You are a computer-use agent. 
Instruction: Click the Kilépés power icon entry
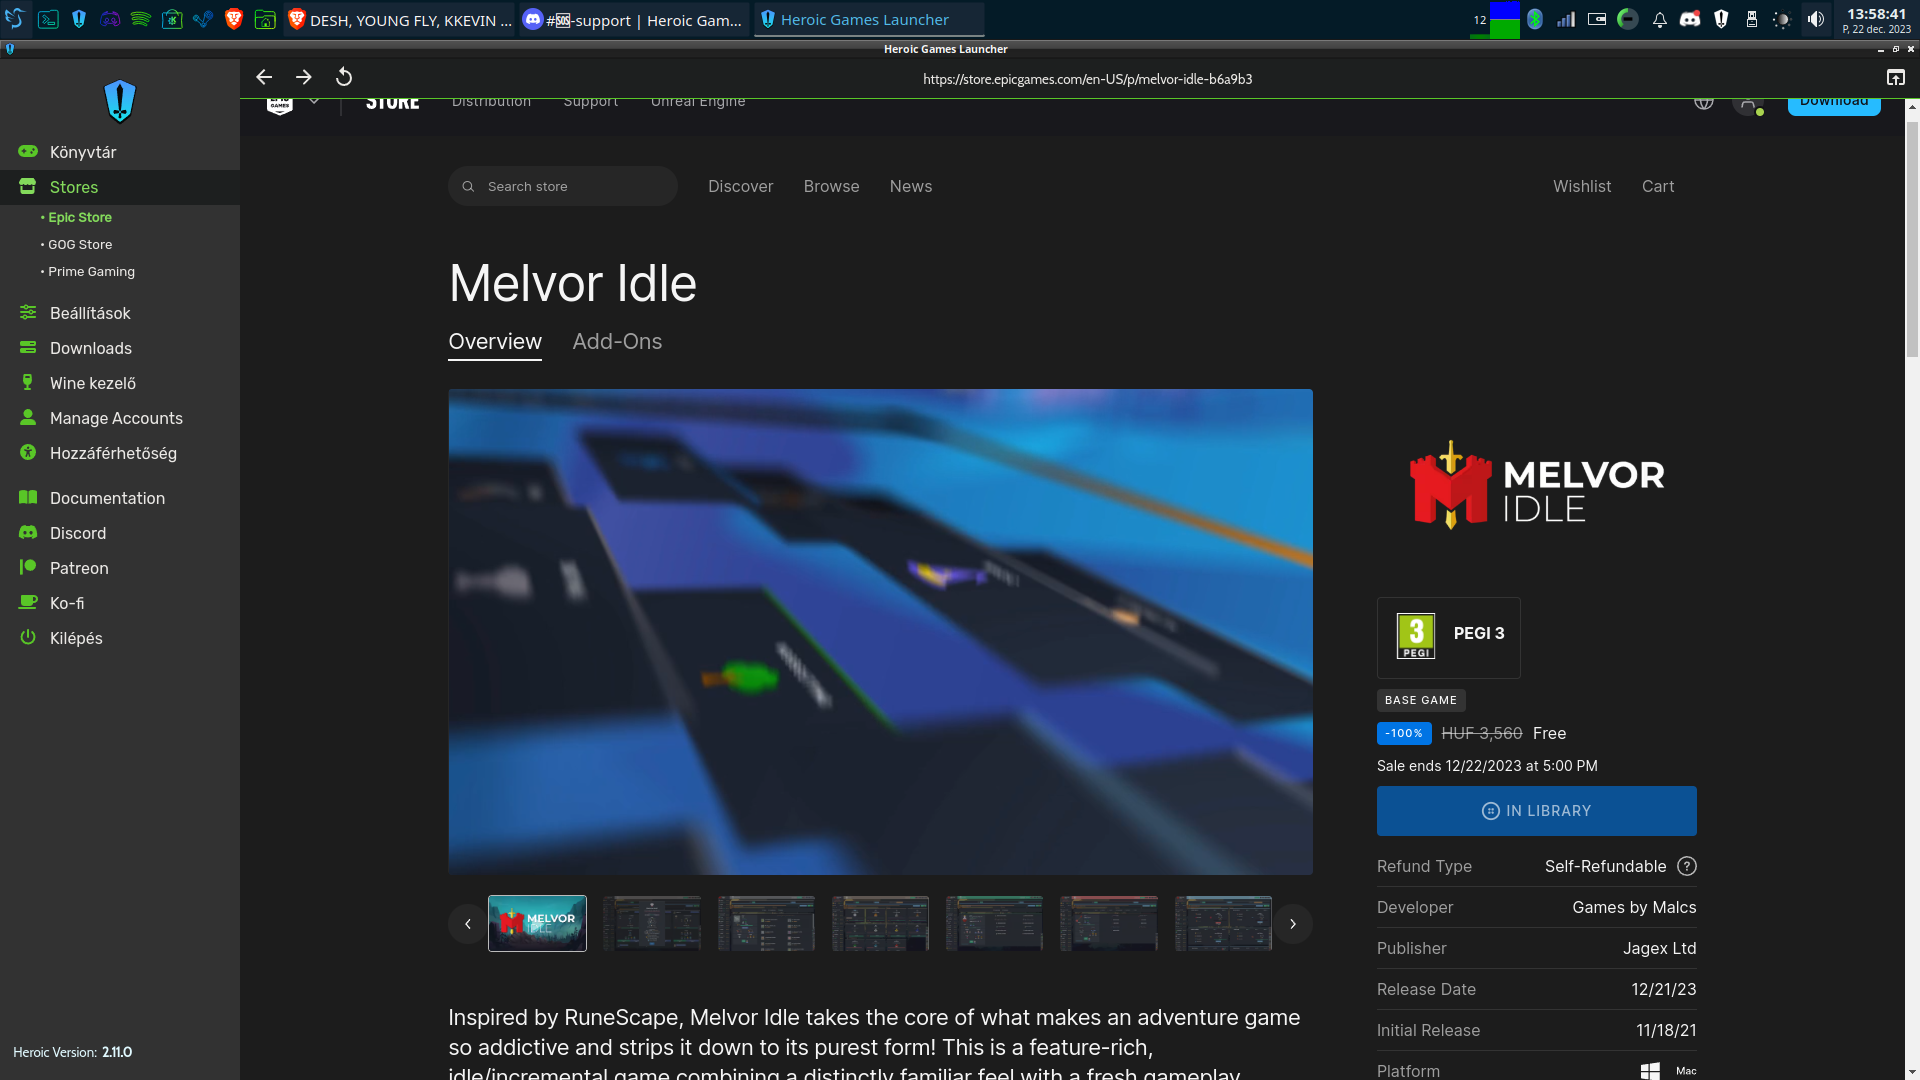point(75,638)
